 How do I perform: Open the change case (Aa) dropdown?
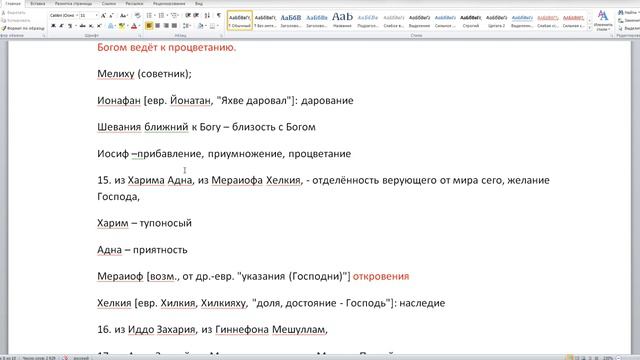pos(123,16)
